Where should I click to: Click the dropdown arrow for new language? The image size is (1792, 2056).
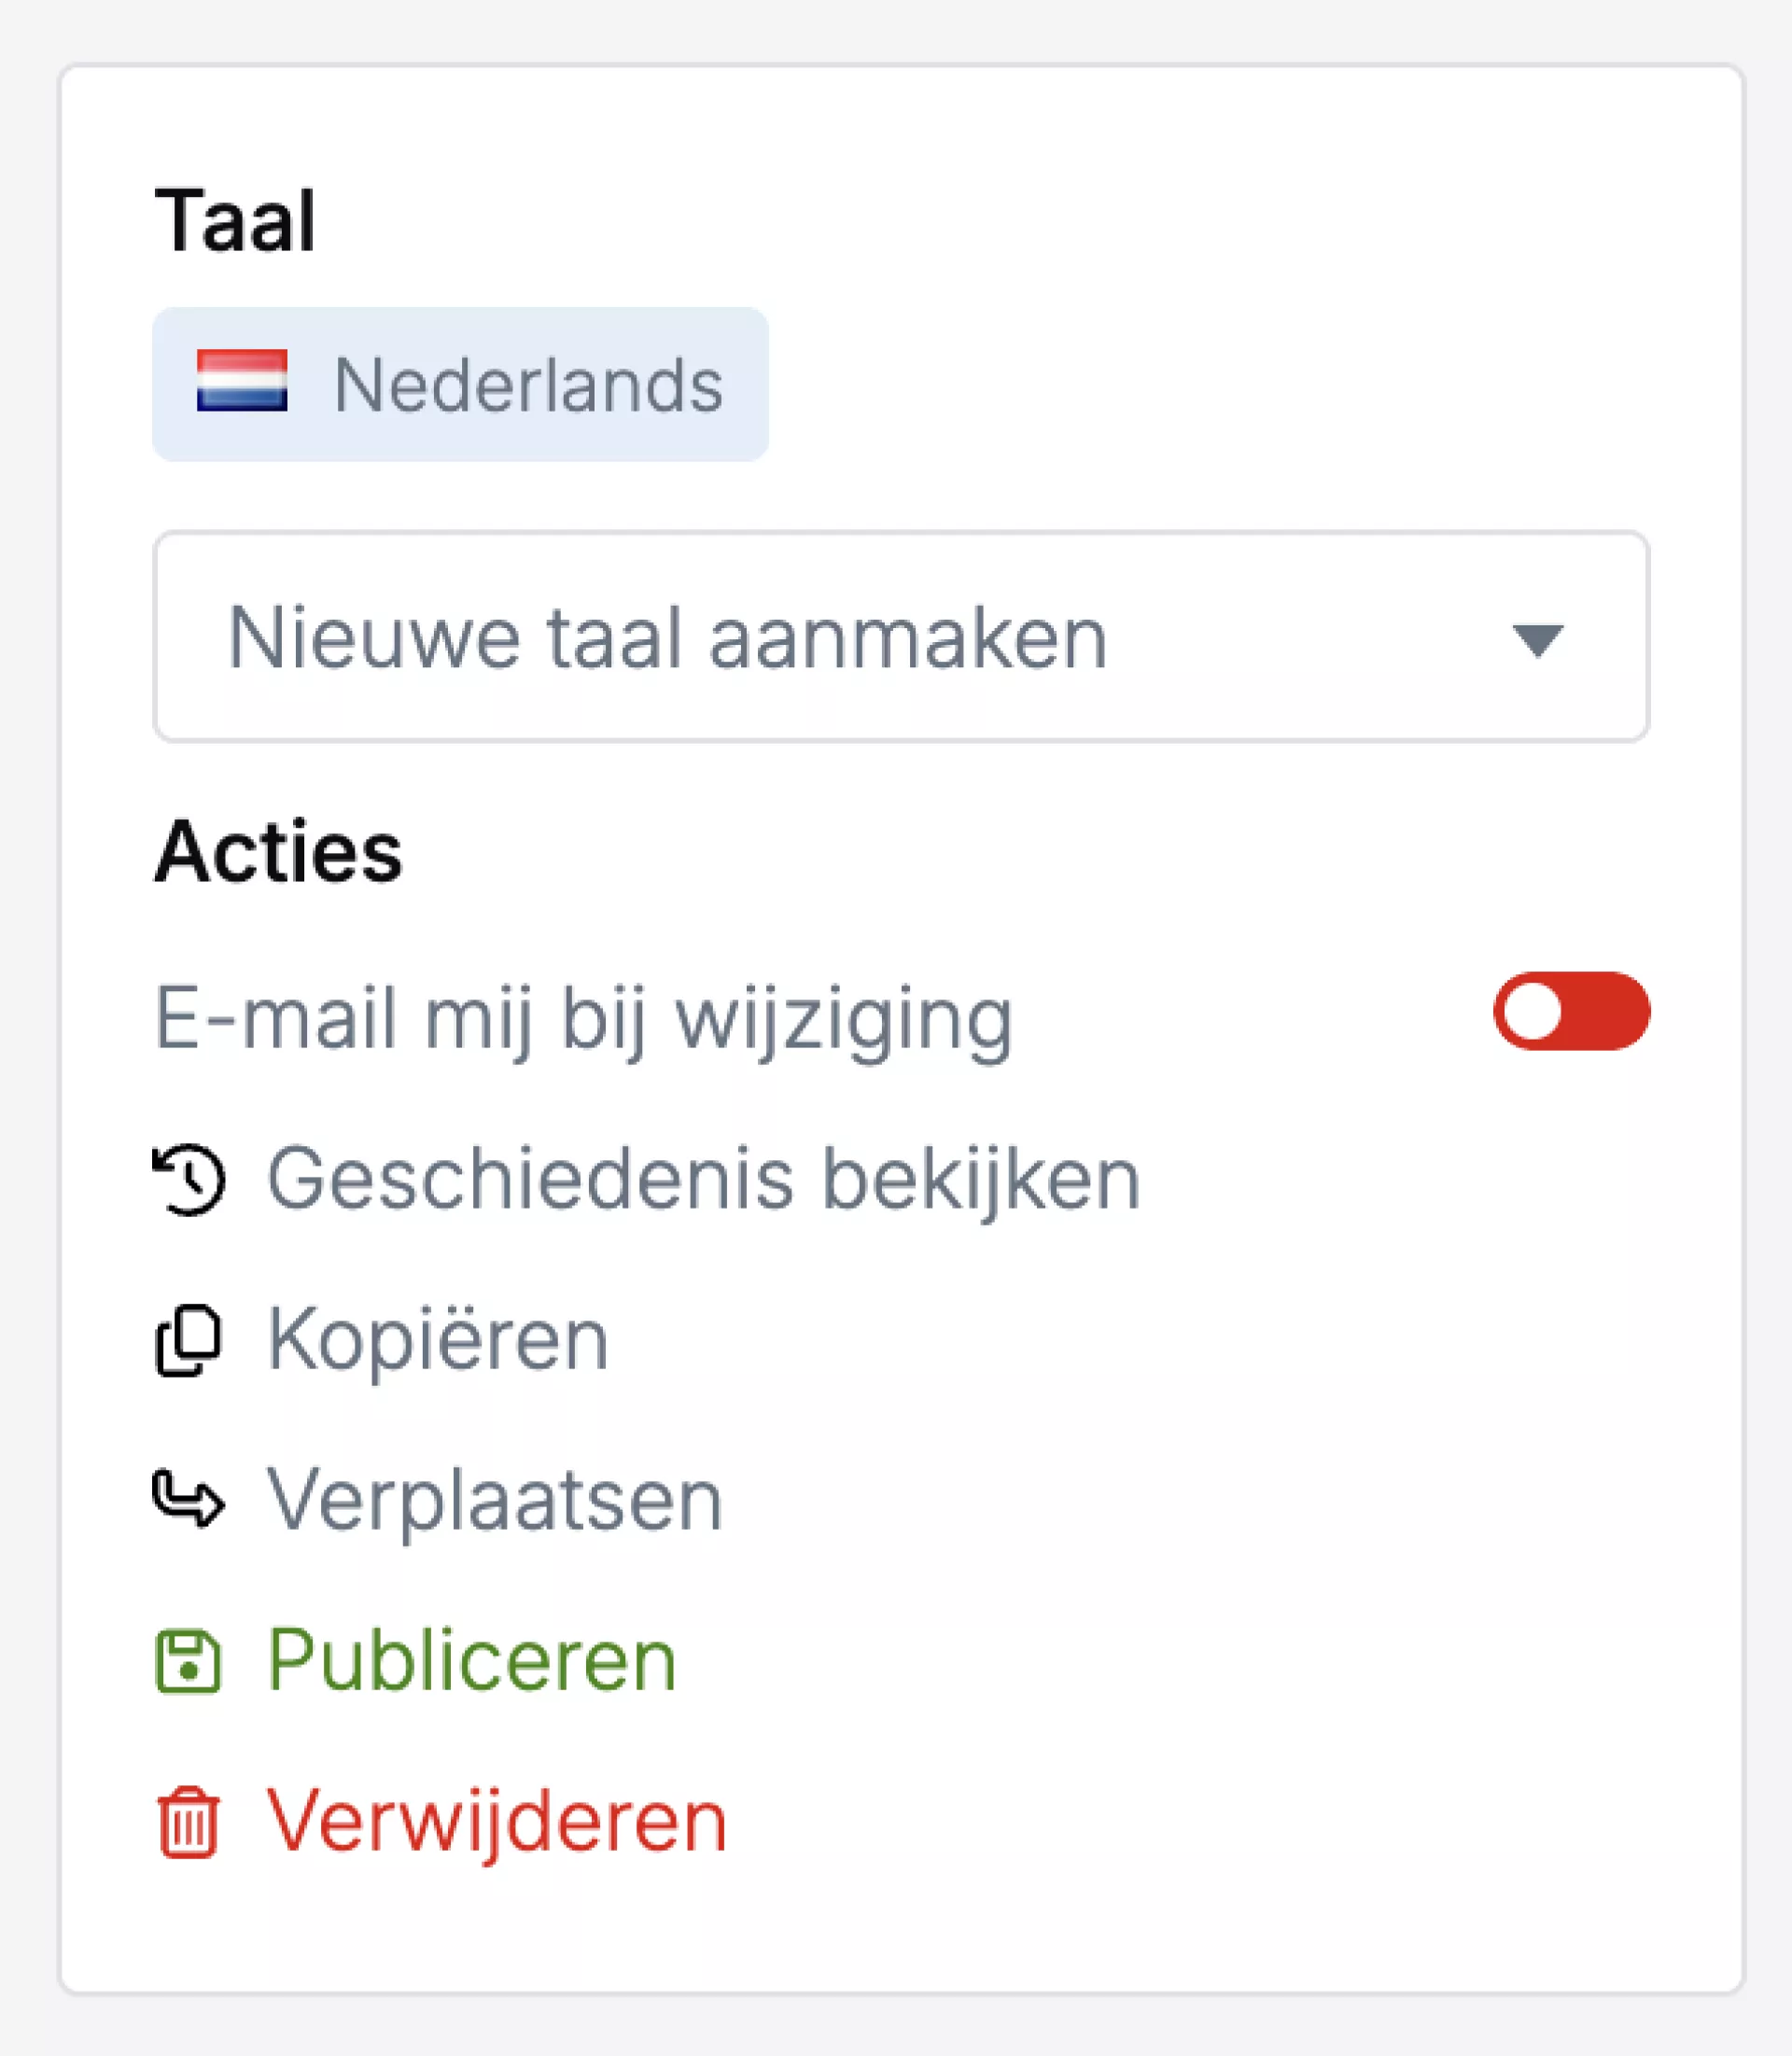click(1537, 640)
